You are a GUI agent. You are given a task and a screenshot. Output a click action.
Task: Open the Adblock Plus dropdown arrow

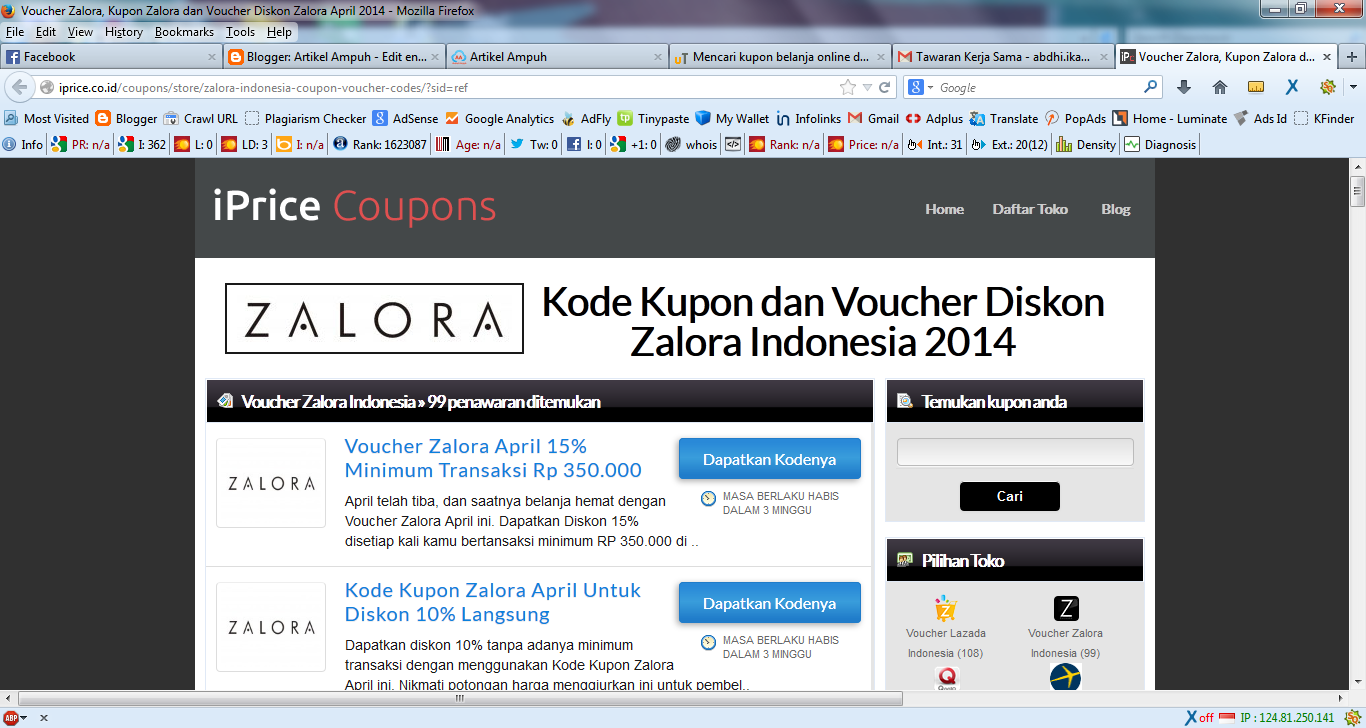click(x=24, y=718)
